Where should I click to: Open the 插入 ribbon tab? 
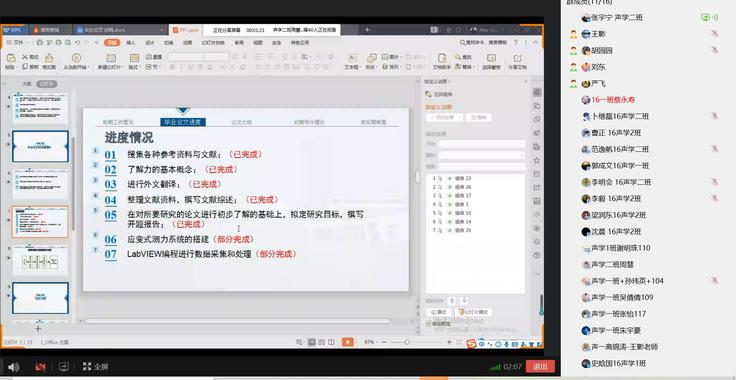tap(131, 42)
